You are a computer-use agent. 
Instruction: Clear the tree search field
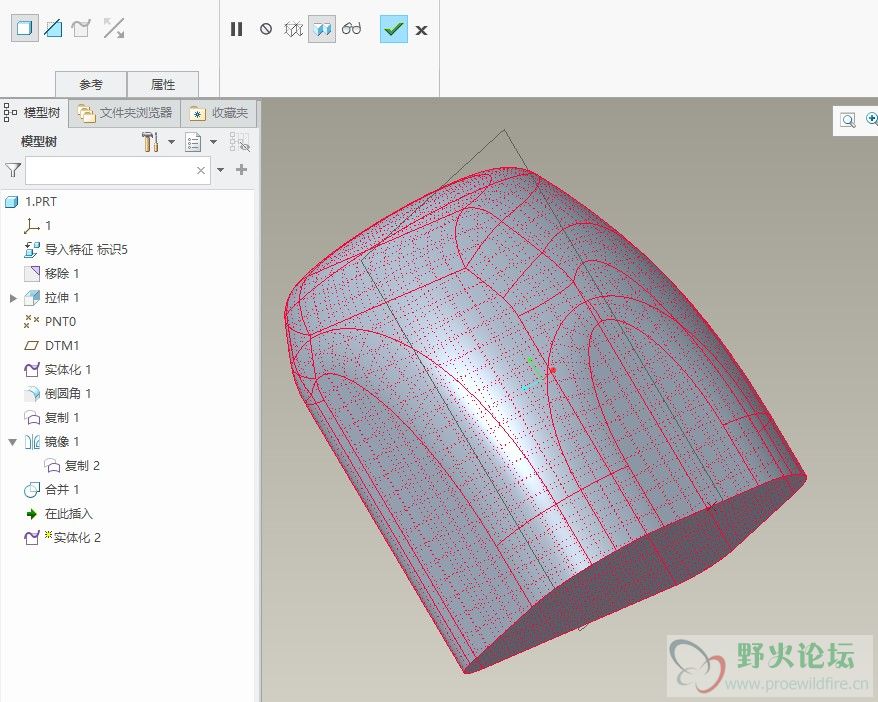click(x=201, y=170)
